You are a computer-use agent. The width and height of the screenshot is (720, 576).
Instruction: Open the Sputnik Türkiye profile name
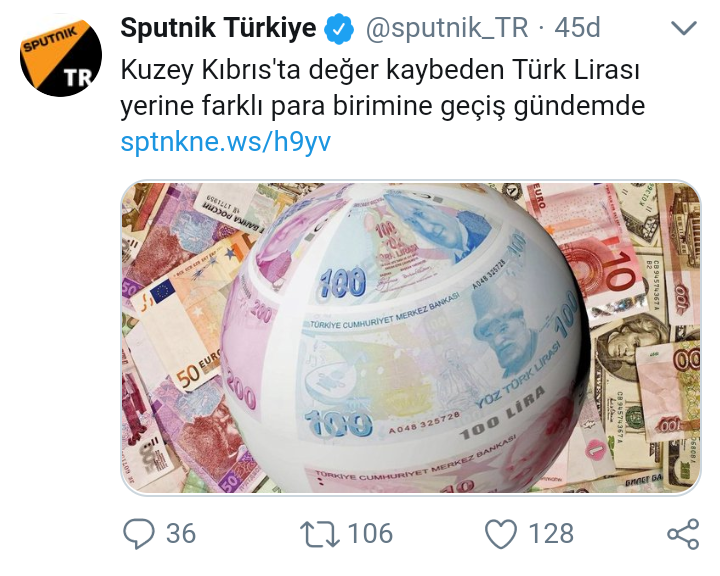point(218,28)
